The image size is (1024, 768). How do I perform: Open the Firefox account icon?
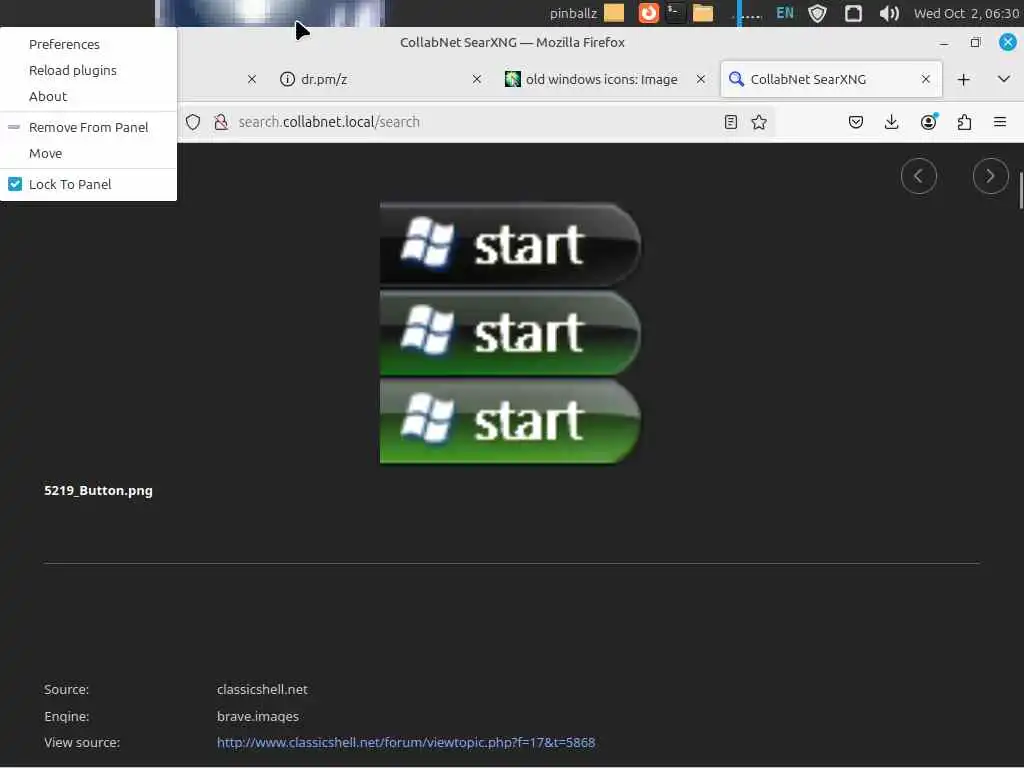tap(928, 122)
